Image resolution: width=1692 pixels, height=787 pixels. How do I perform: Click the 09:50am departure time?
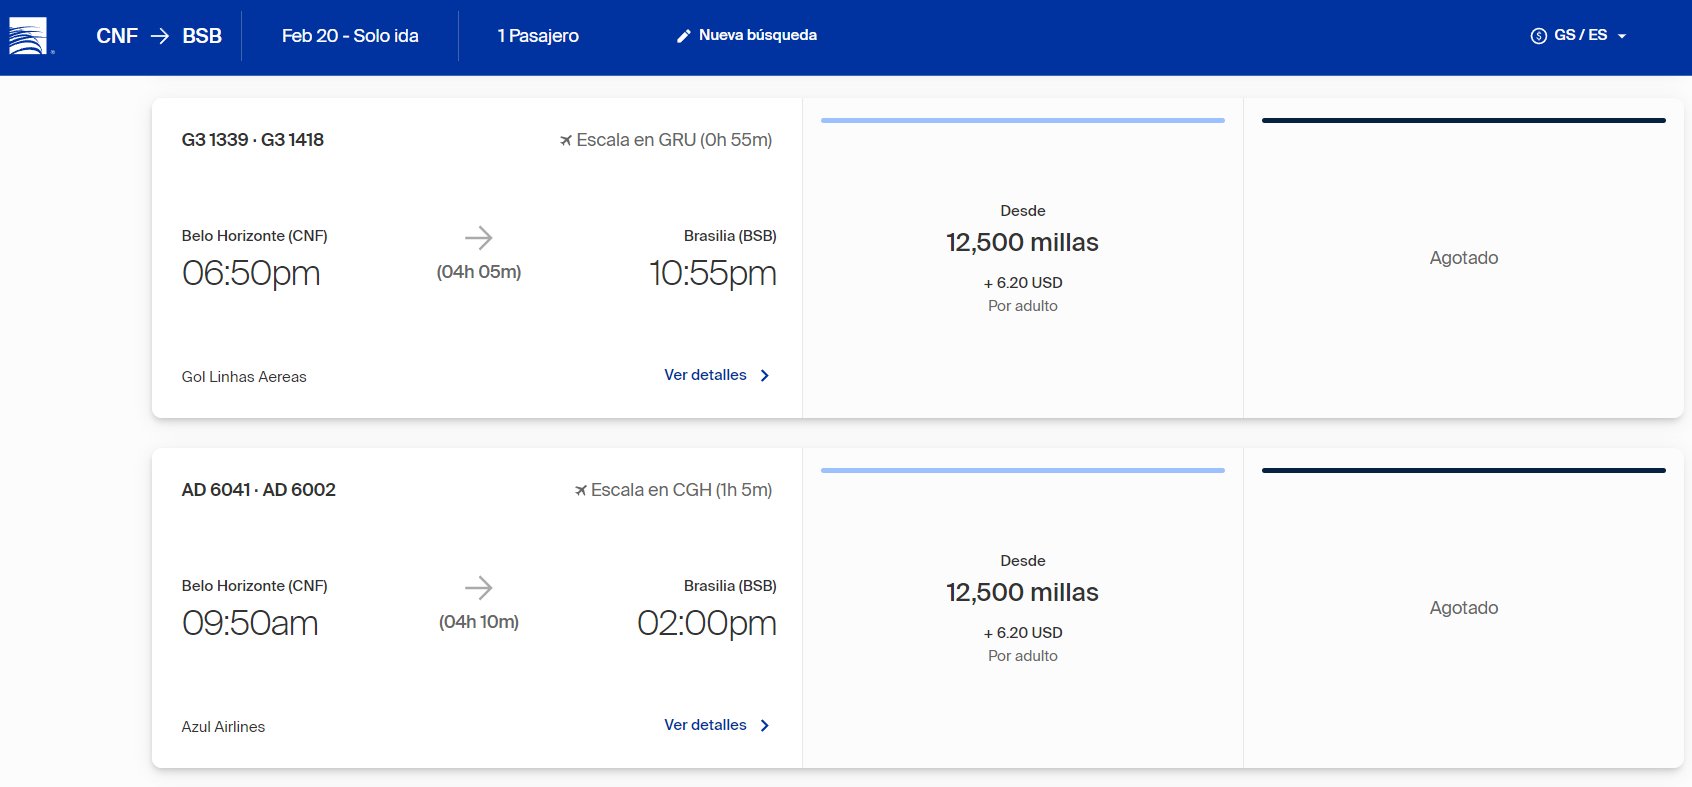coord(250,623)
